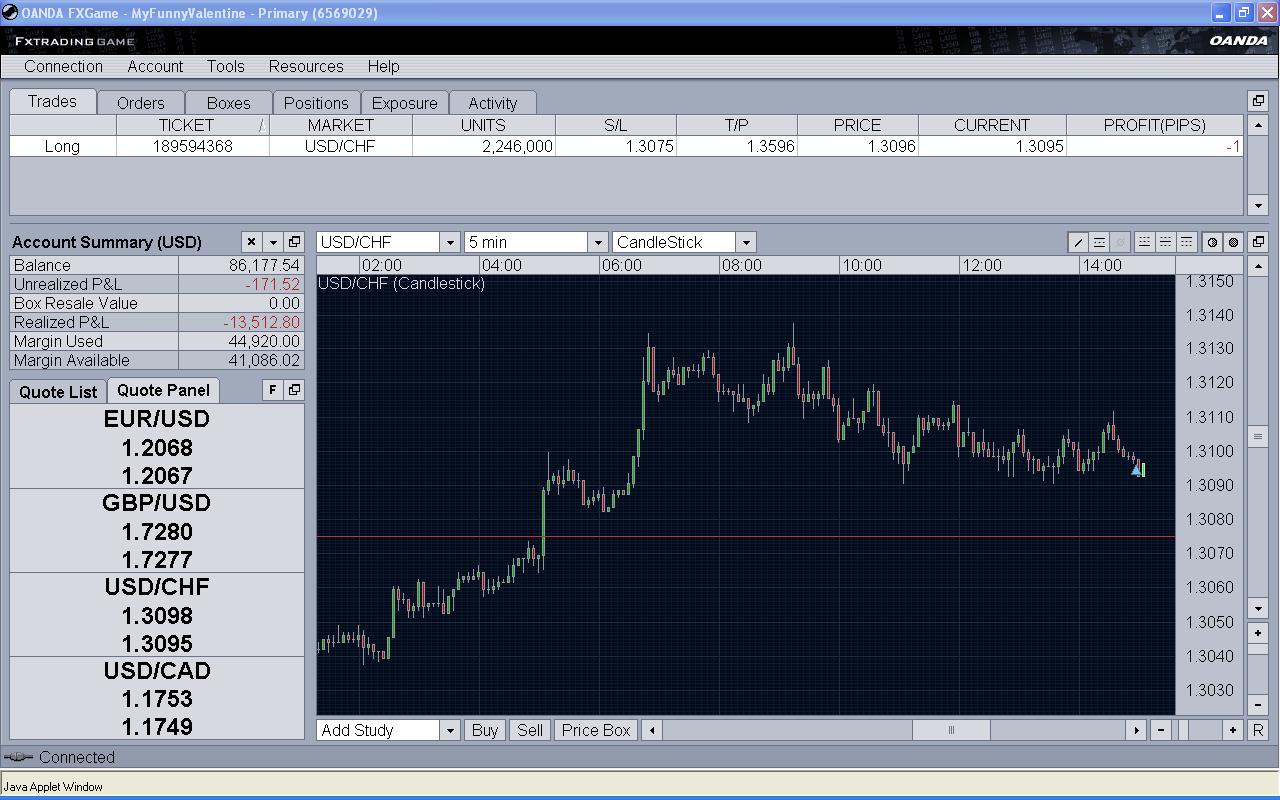Zoom in chart with horizontal plus button
Screen dimensions: 1280x800
coord(1233,730)
